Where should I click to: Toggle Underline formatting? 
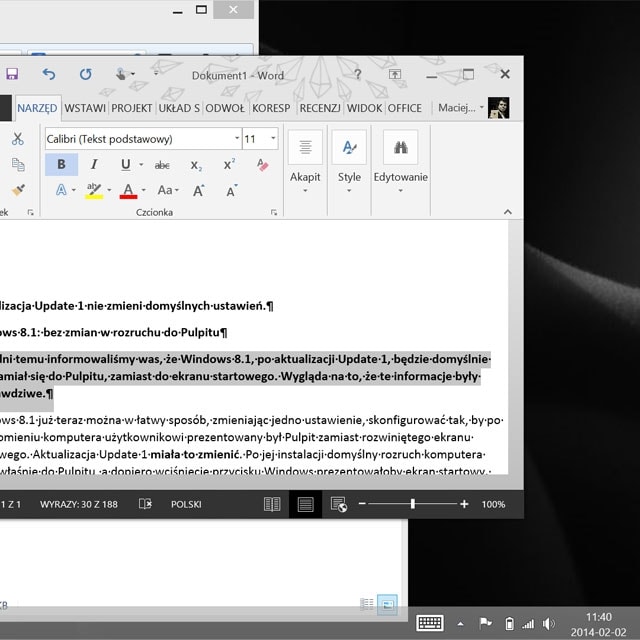(125, 164)
